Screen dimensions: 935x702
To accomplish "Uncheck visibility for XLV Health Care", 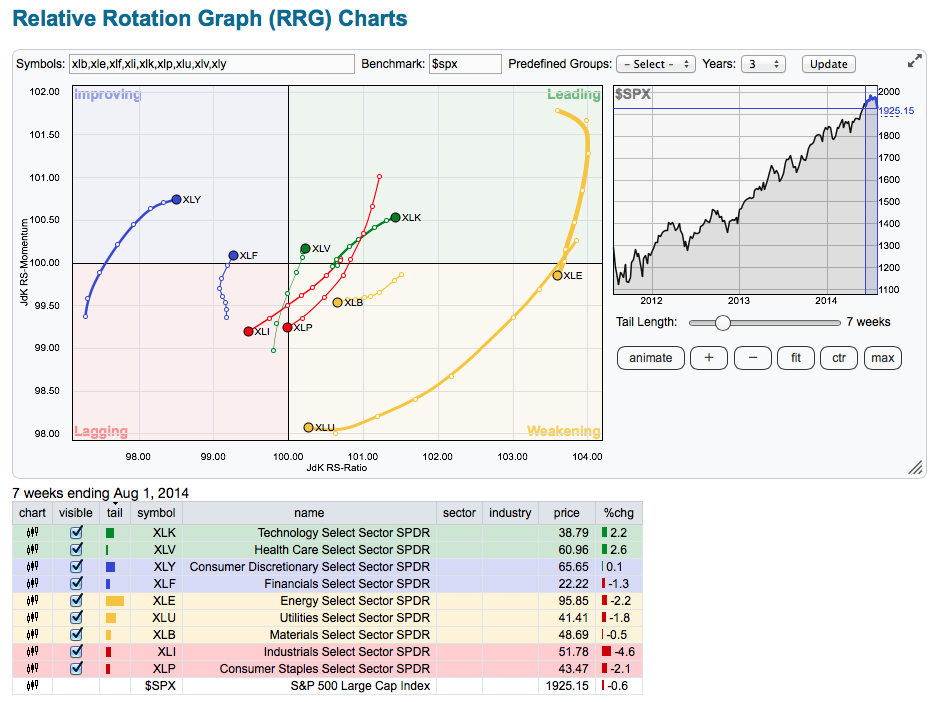I will (76, 550).
